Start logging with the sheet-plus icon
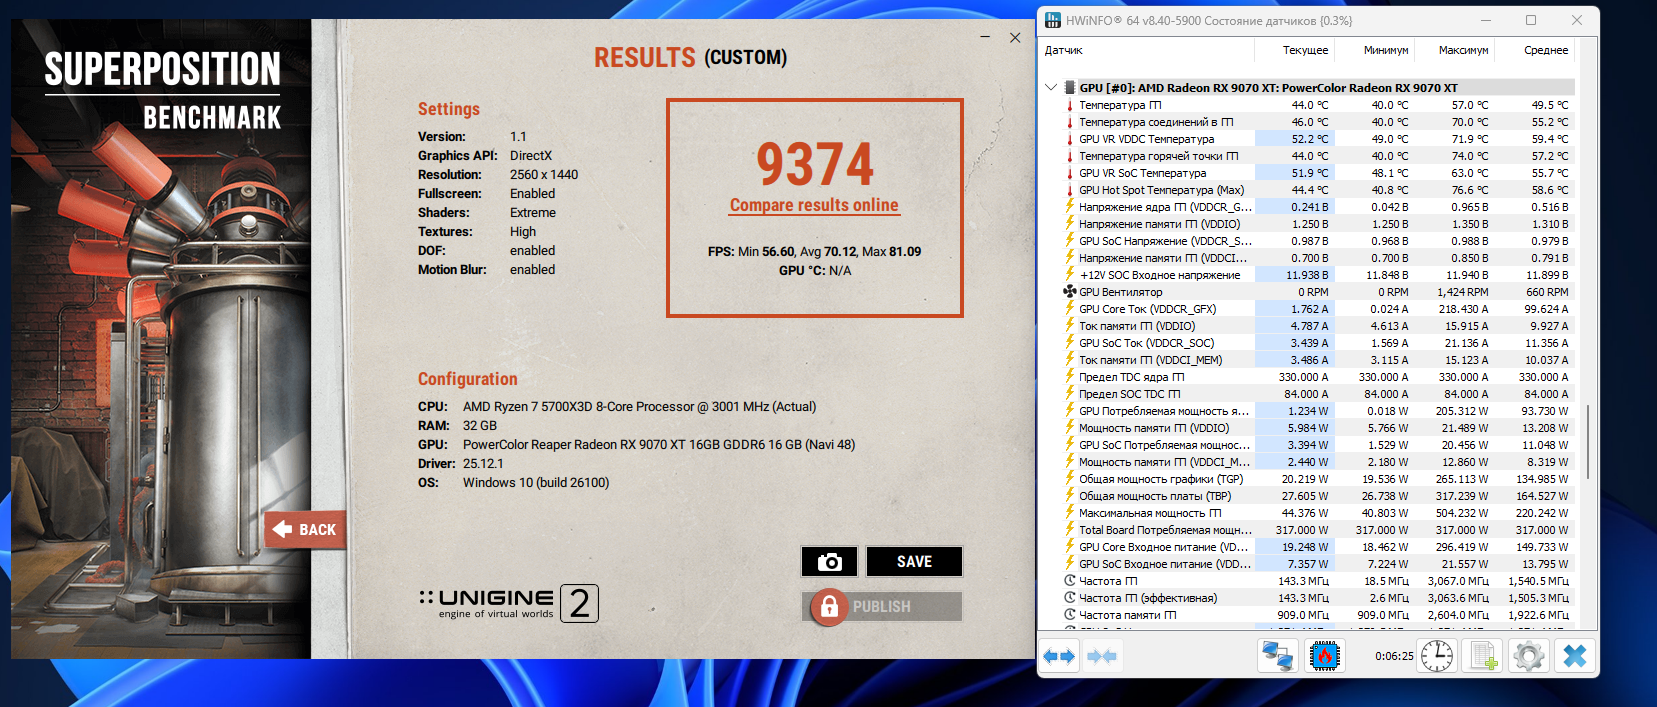1657x707 pixels. 1483,656
